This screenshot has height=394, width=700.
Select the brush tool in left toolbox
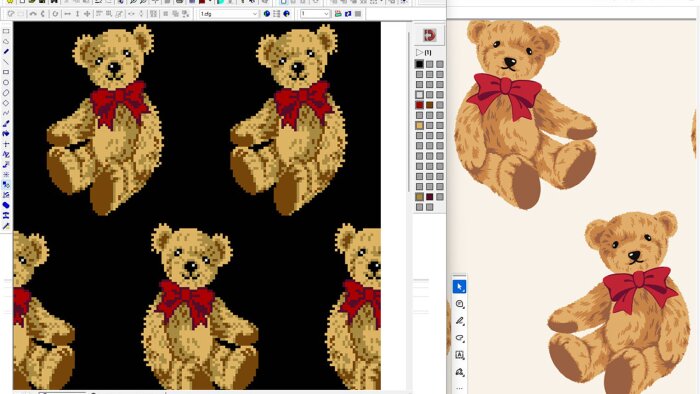click(6, 124)
